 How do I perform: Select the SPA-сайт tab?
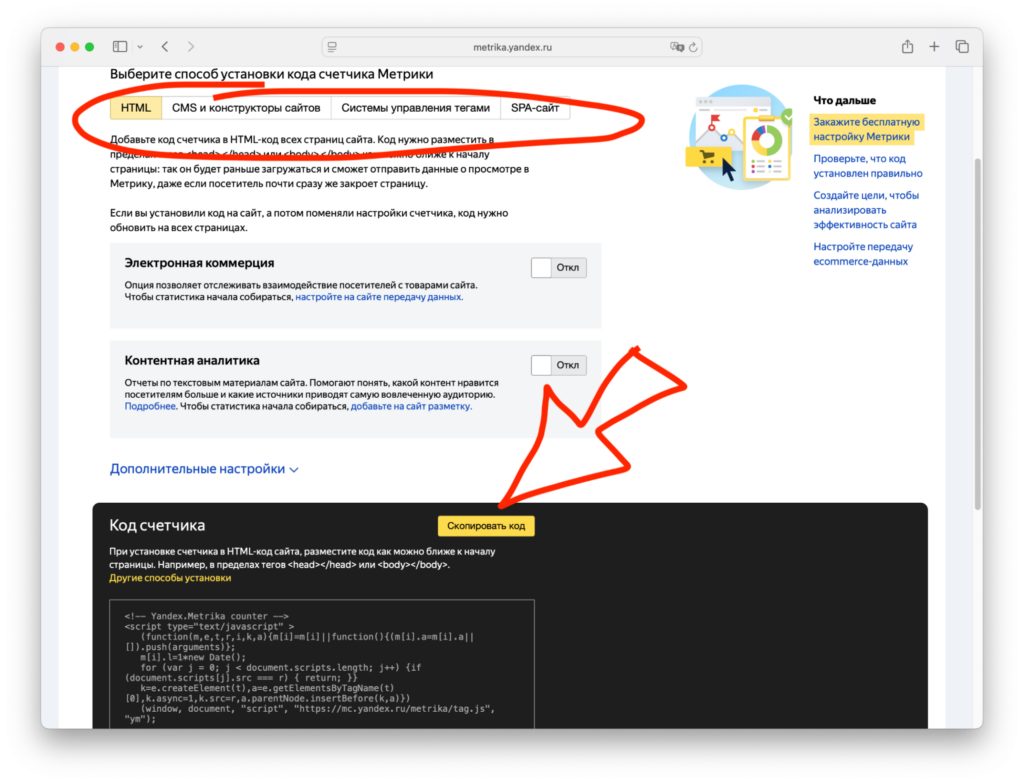click(535, 108)
